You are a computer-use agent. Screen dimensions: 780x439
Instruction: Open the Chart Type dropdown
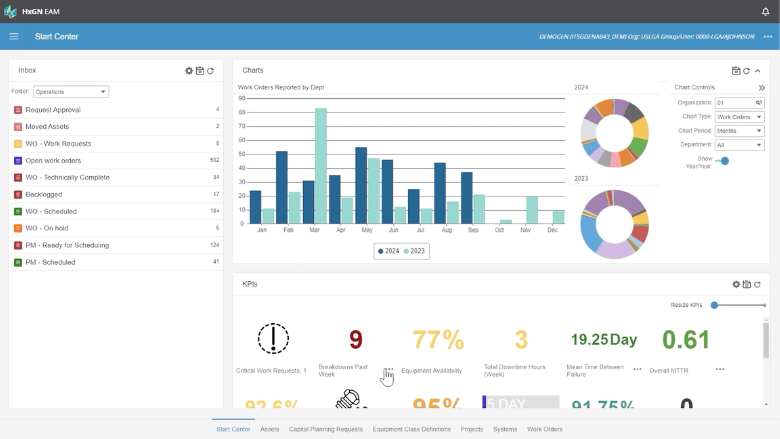click(739, 117)
